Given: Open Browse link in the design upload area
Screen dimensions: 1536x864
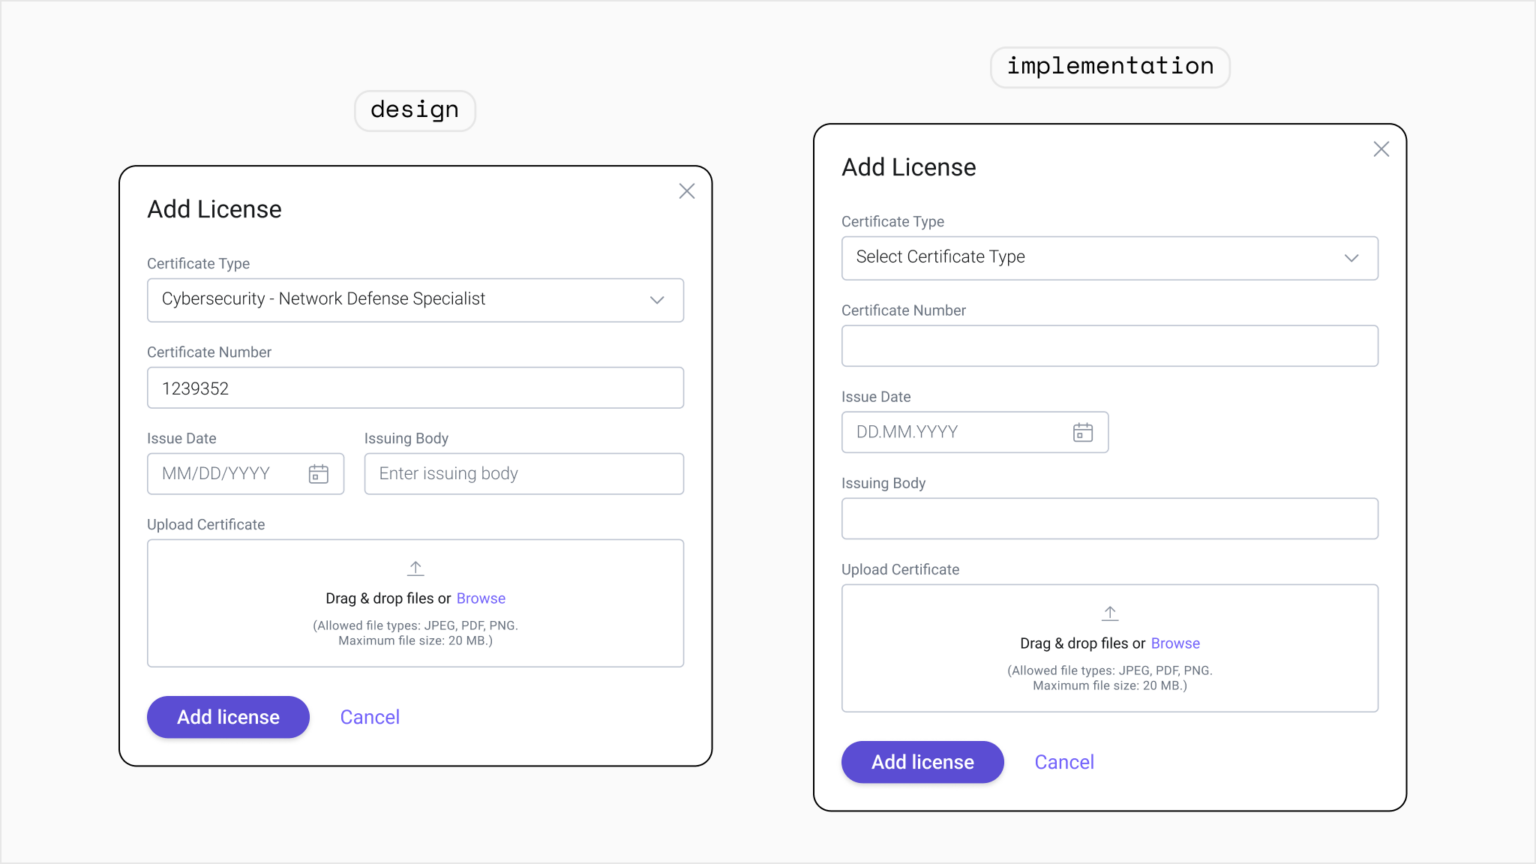Looking at the screenshot, I should [481, 598].
